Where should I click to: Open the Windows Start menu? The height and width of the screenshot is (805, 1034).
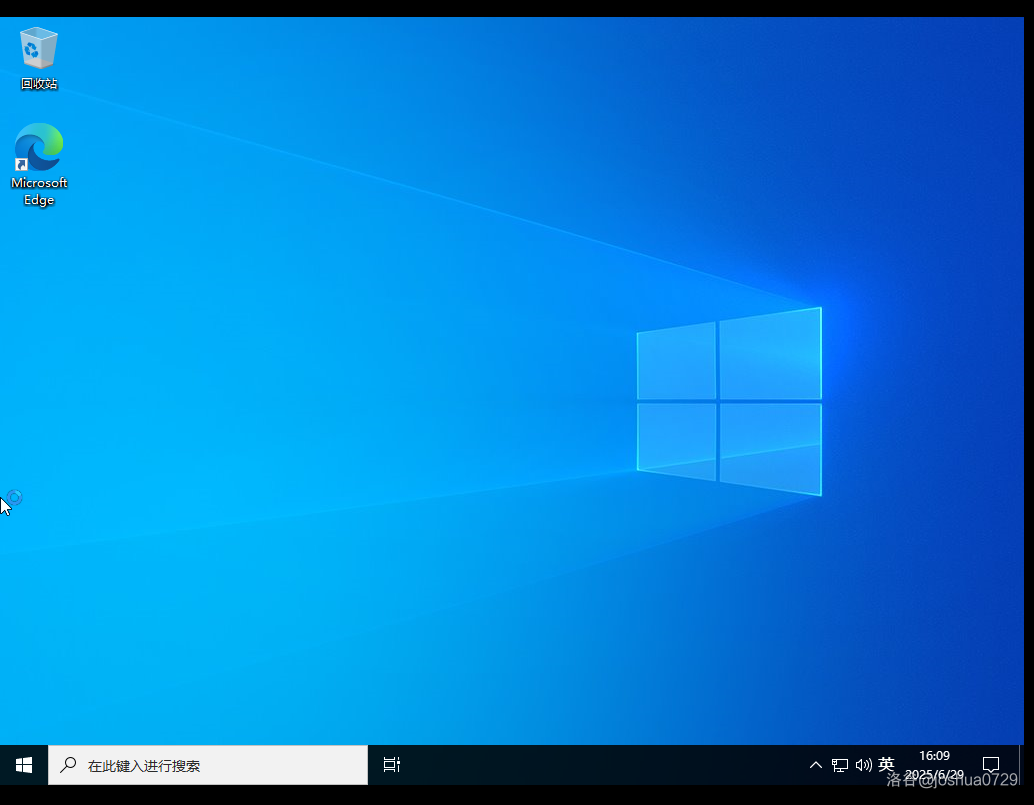[x=24, y=765]
